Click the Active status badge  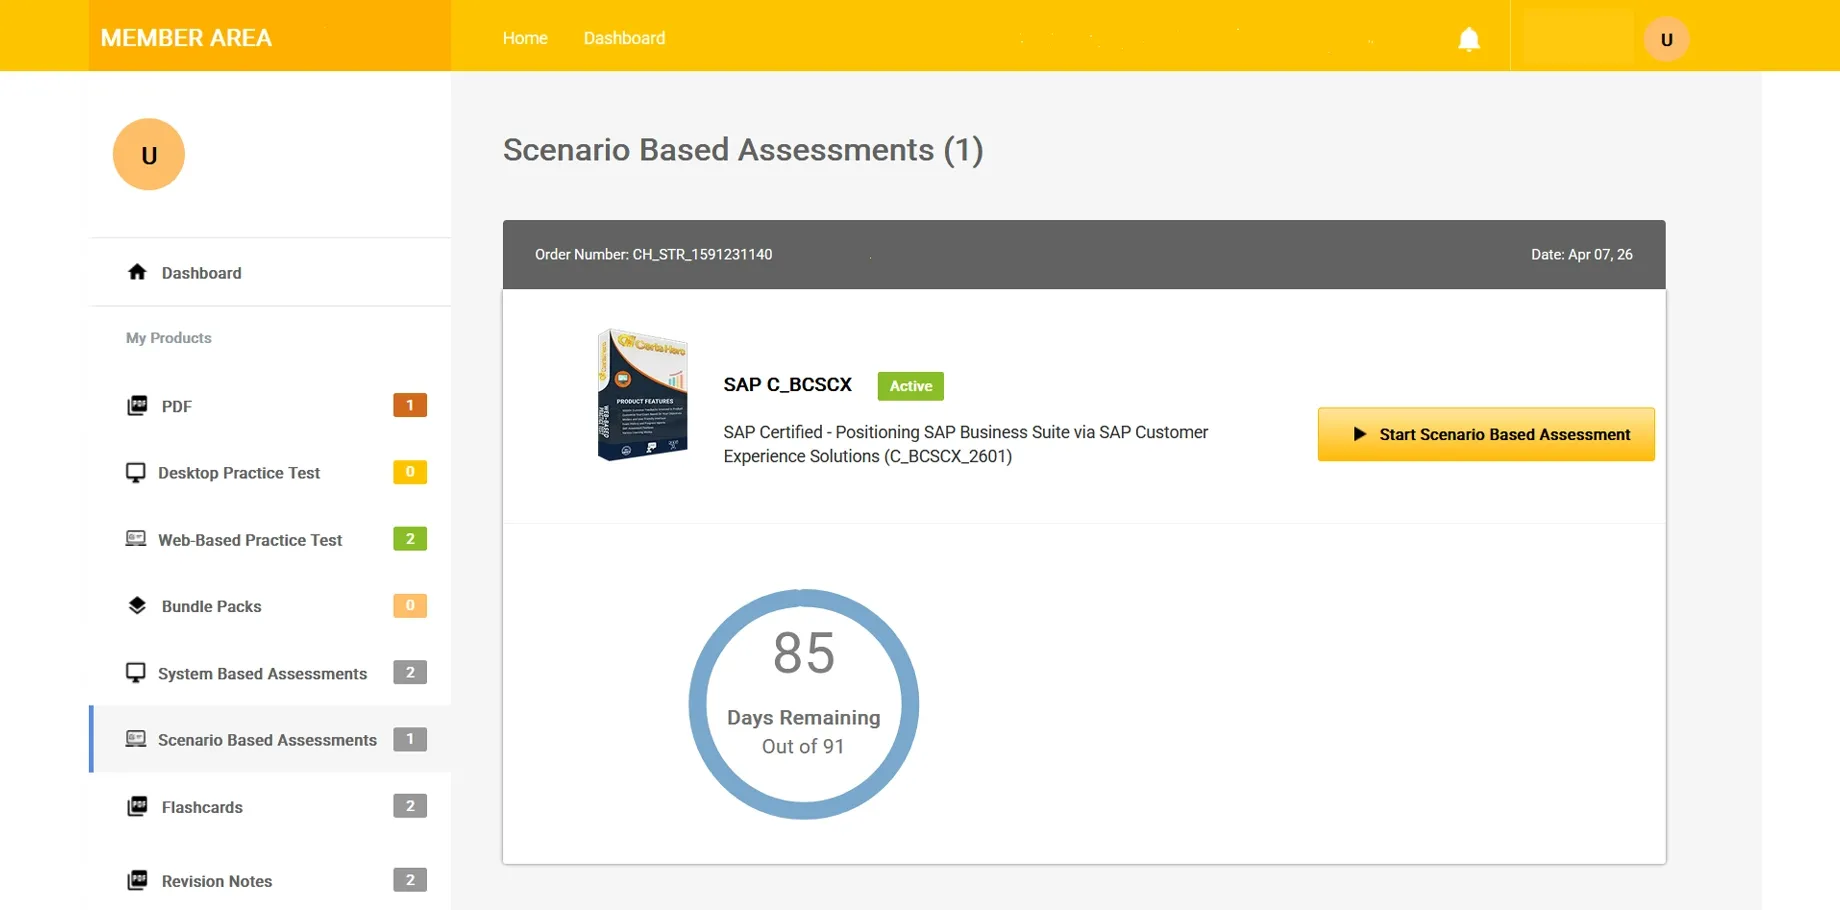(x=910, y=386)
